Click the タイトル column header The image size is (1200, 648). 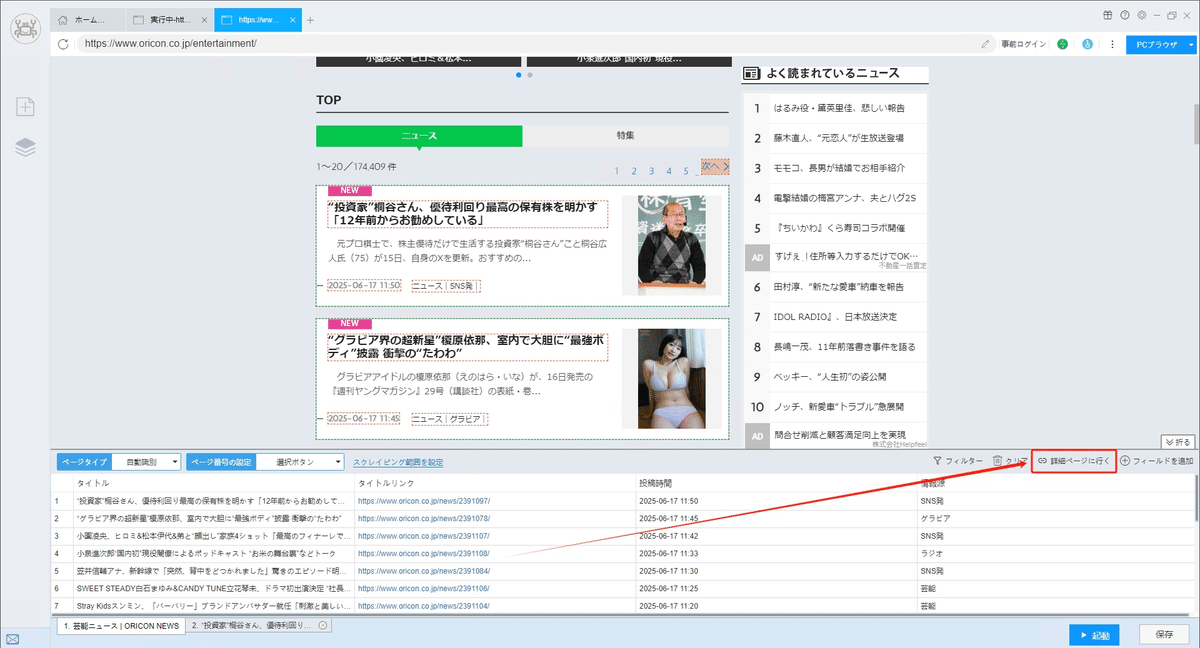[x=93, y=483]
